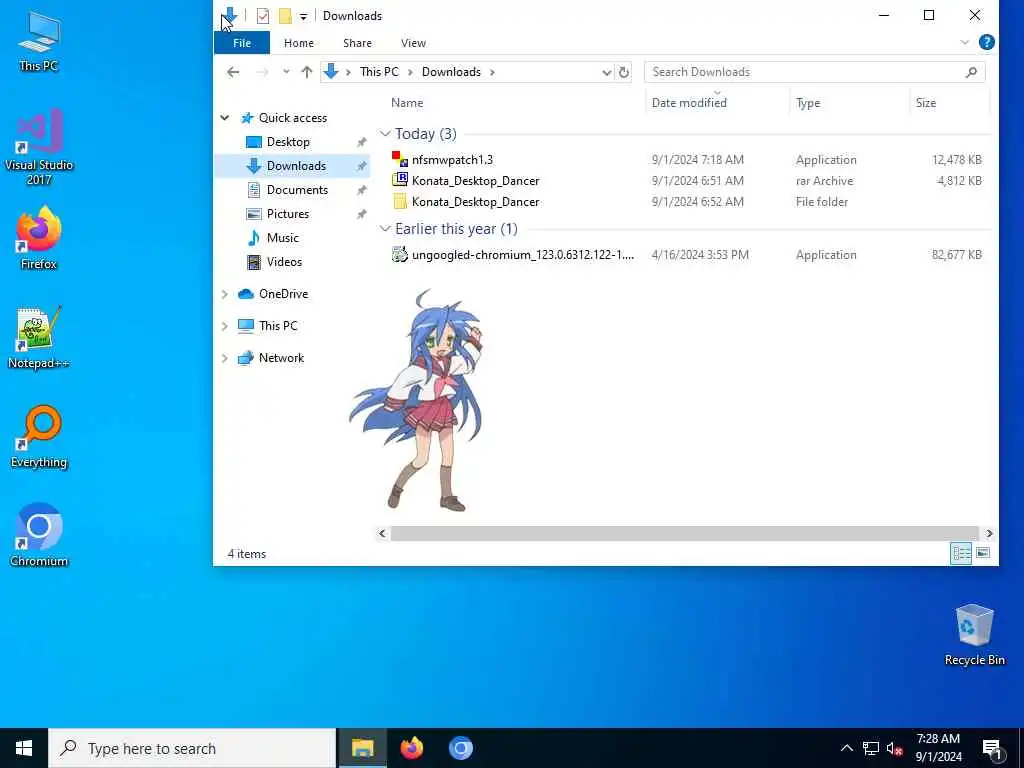Select the Notepad++ desktop shortcut

[x=39, y=338]
